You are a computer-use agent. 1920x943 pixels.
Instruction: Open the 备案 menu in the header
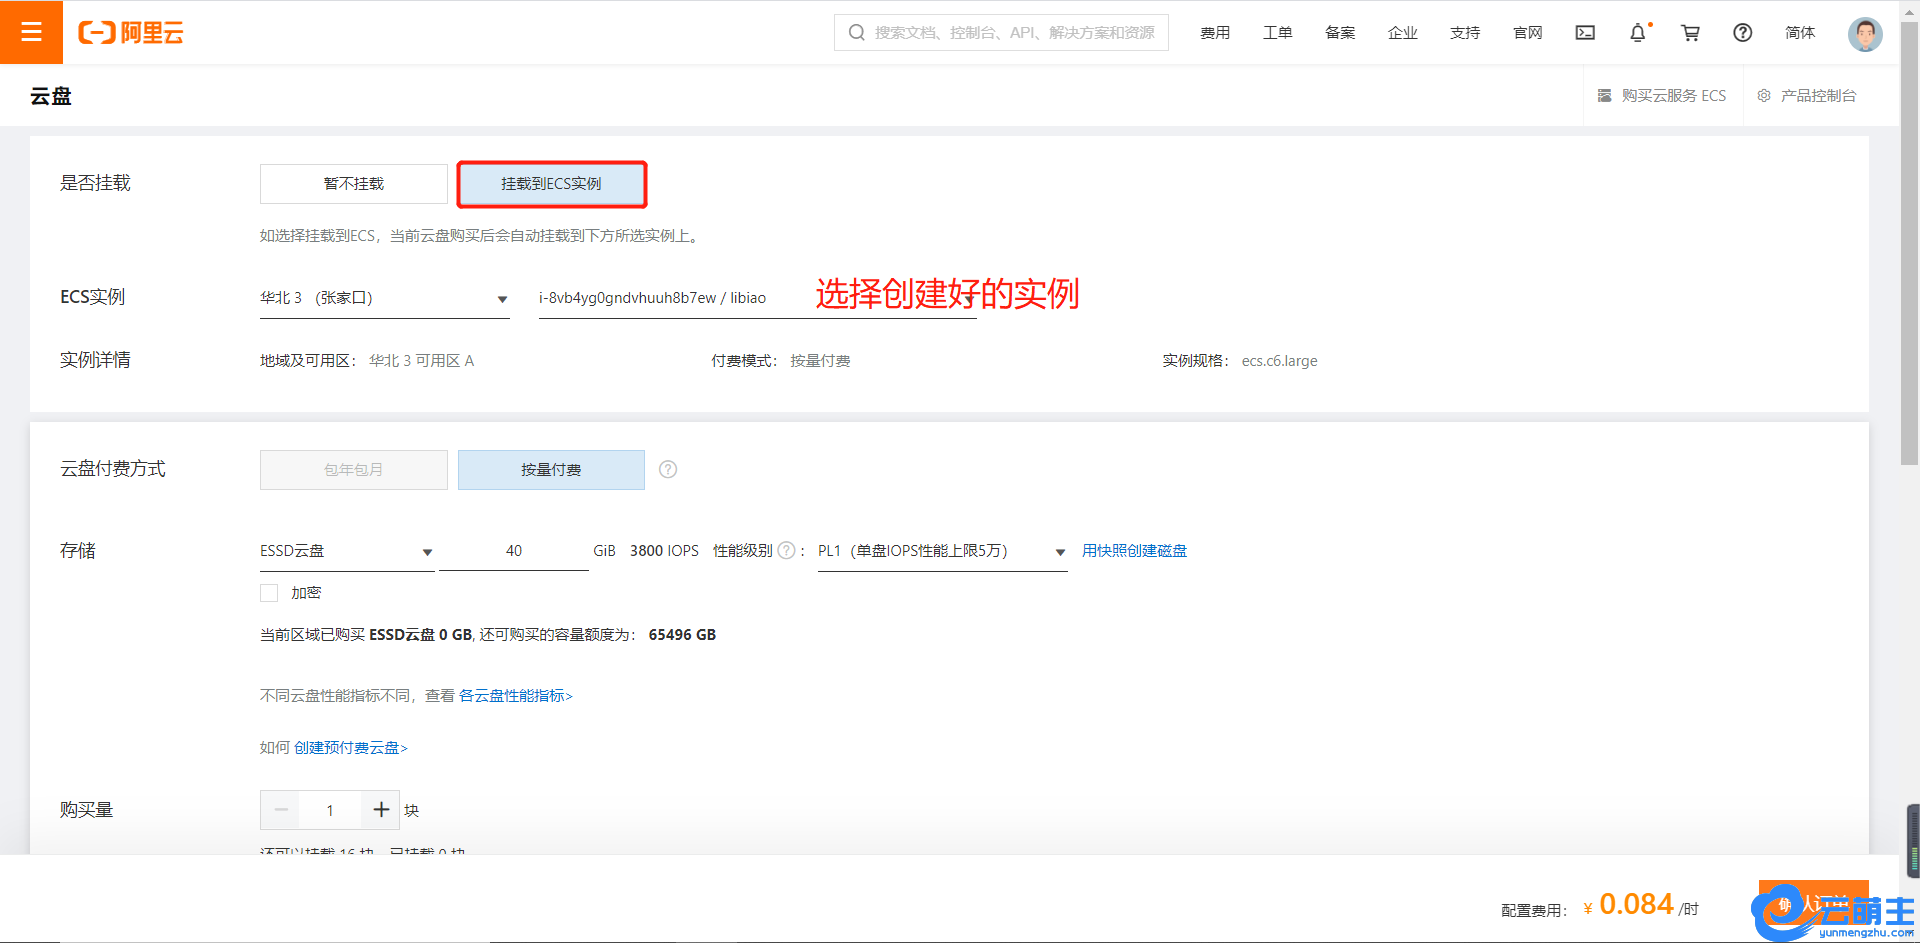(x=1340, y=33)
